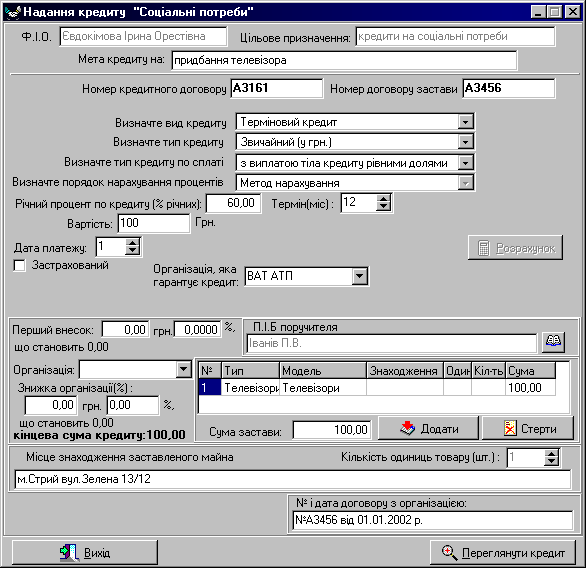586x568 pixels.
Task: Expand the Організація dropdown
Action: click(x=183, y=370)
